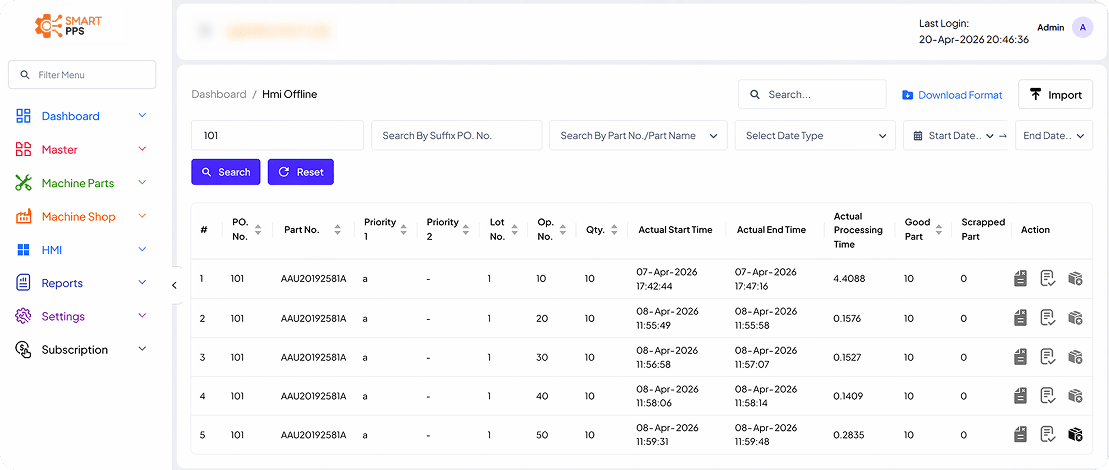Viewport: 1109px width, 470px height.
Task: Click the checklist icon in row 2
Action: coord(1047,318)
